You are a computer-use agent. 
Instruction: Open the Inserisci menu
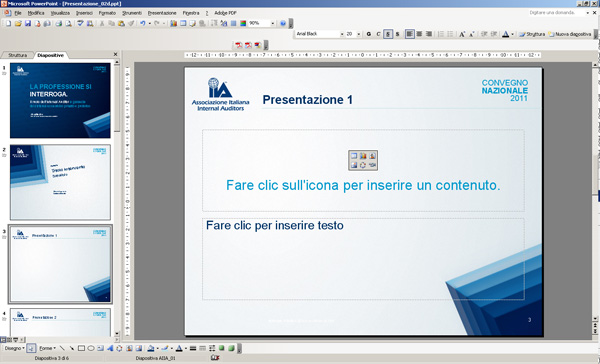(84, 13)
